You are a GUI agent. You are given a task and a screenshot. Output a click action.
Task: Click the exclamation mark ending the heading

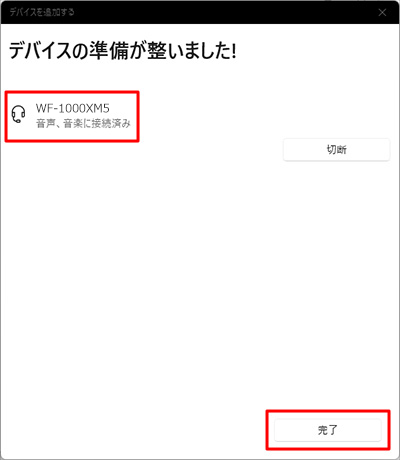233,51
